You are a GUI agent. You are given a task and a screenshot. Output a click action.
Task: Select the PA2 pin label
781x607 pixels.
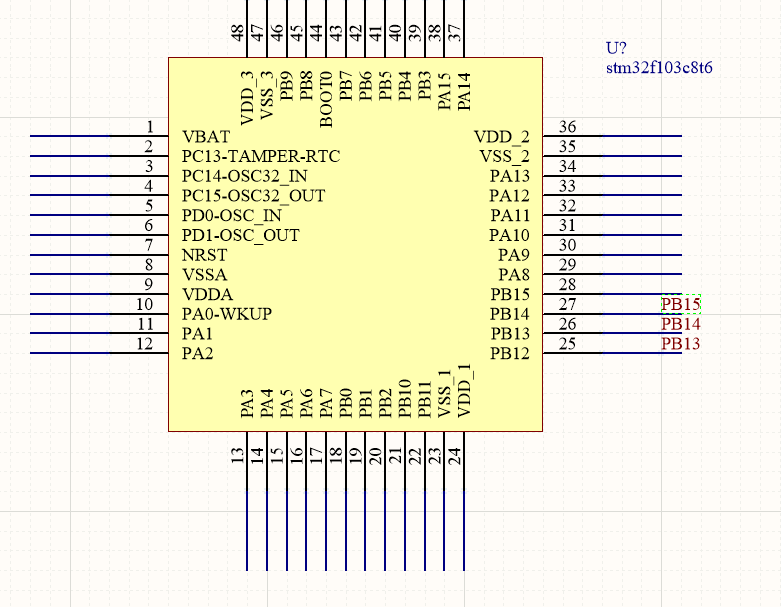pos(198,353)
